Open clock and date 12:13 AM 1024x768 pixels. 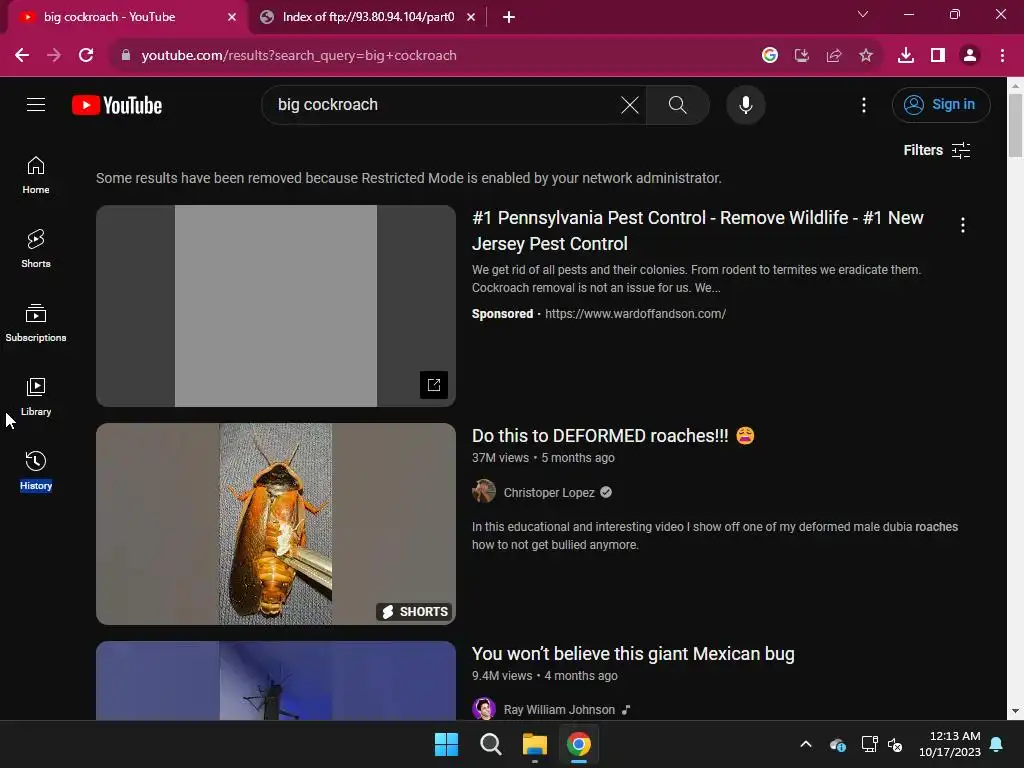[x=950, y=744]
